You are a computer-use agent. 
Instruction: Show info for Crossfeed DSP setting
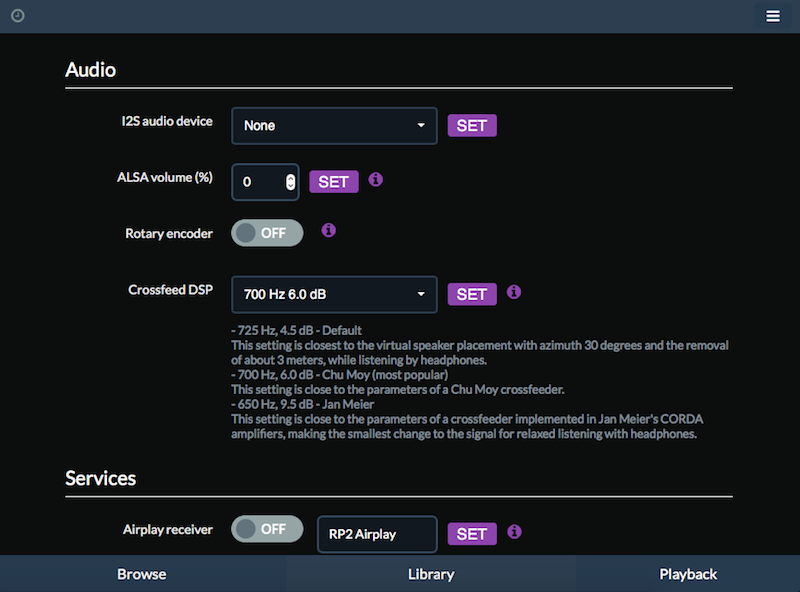(514, 292)
